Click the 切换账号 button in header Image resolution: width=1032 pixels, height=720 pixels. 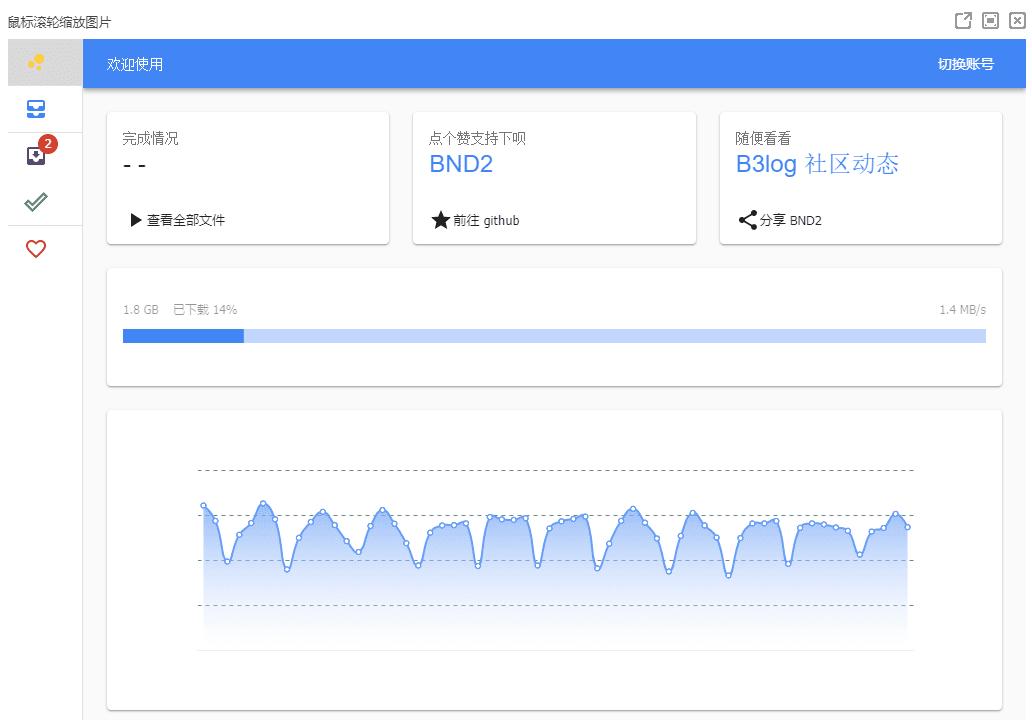coord(965,64)
